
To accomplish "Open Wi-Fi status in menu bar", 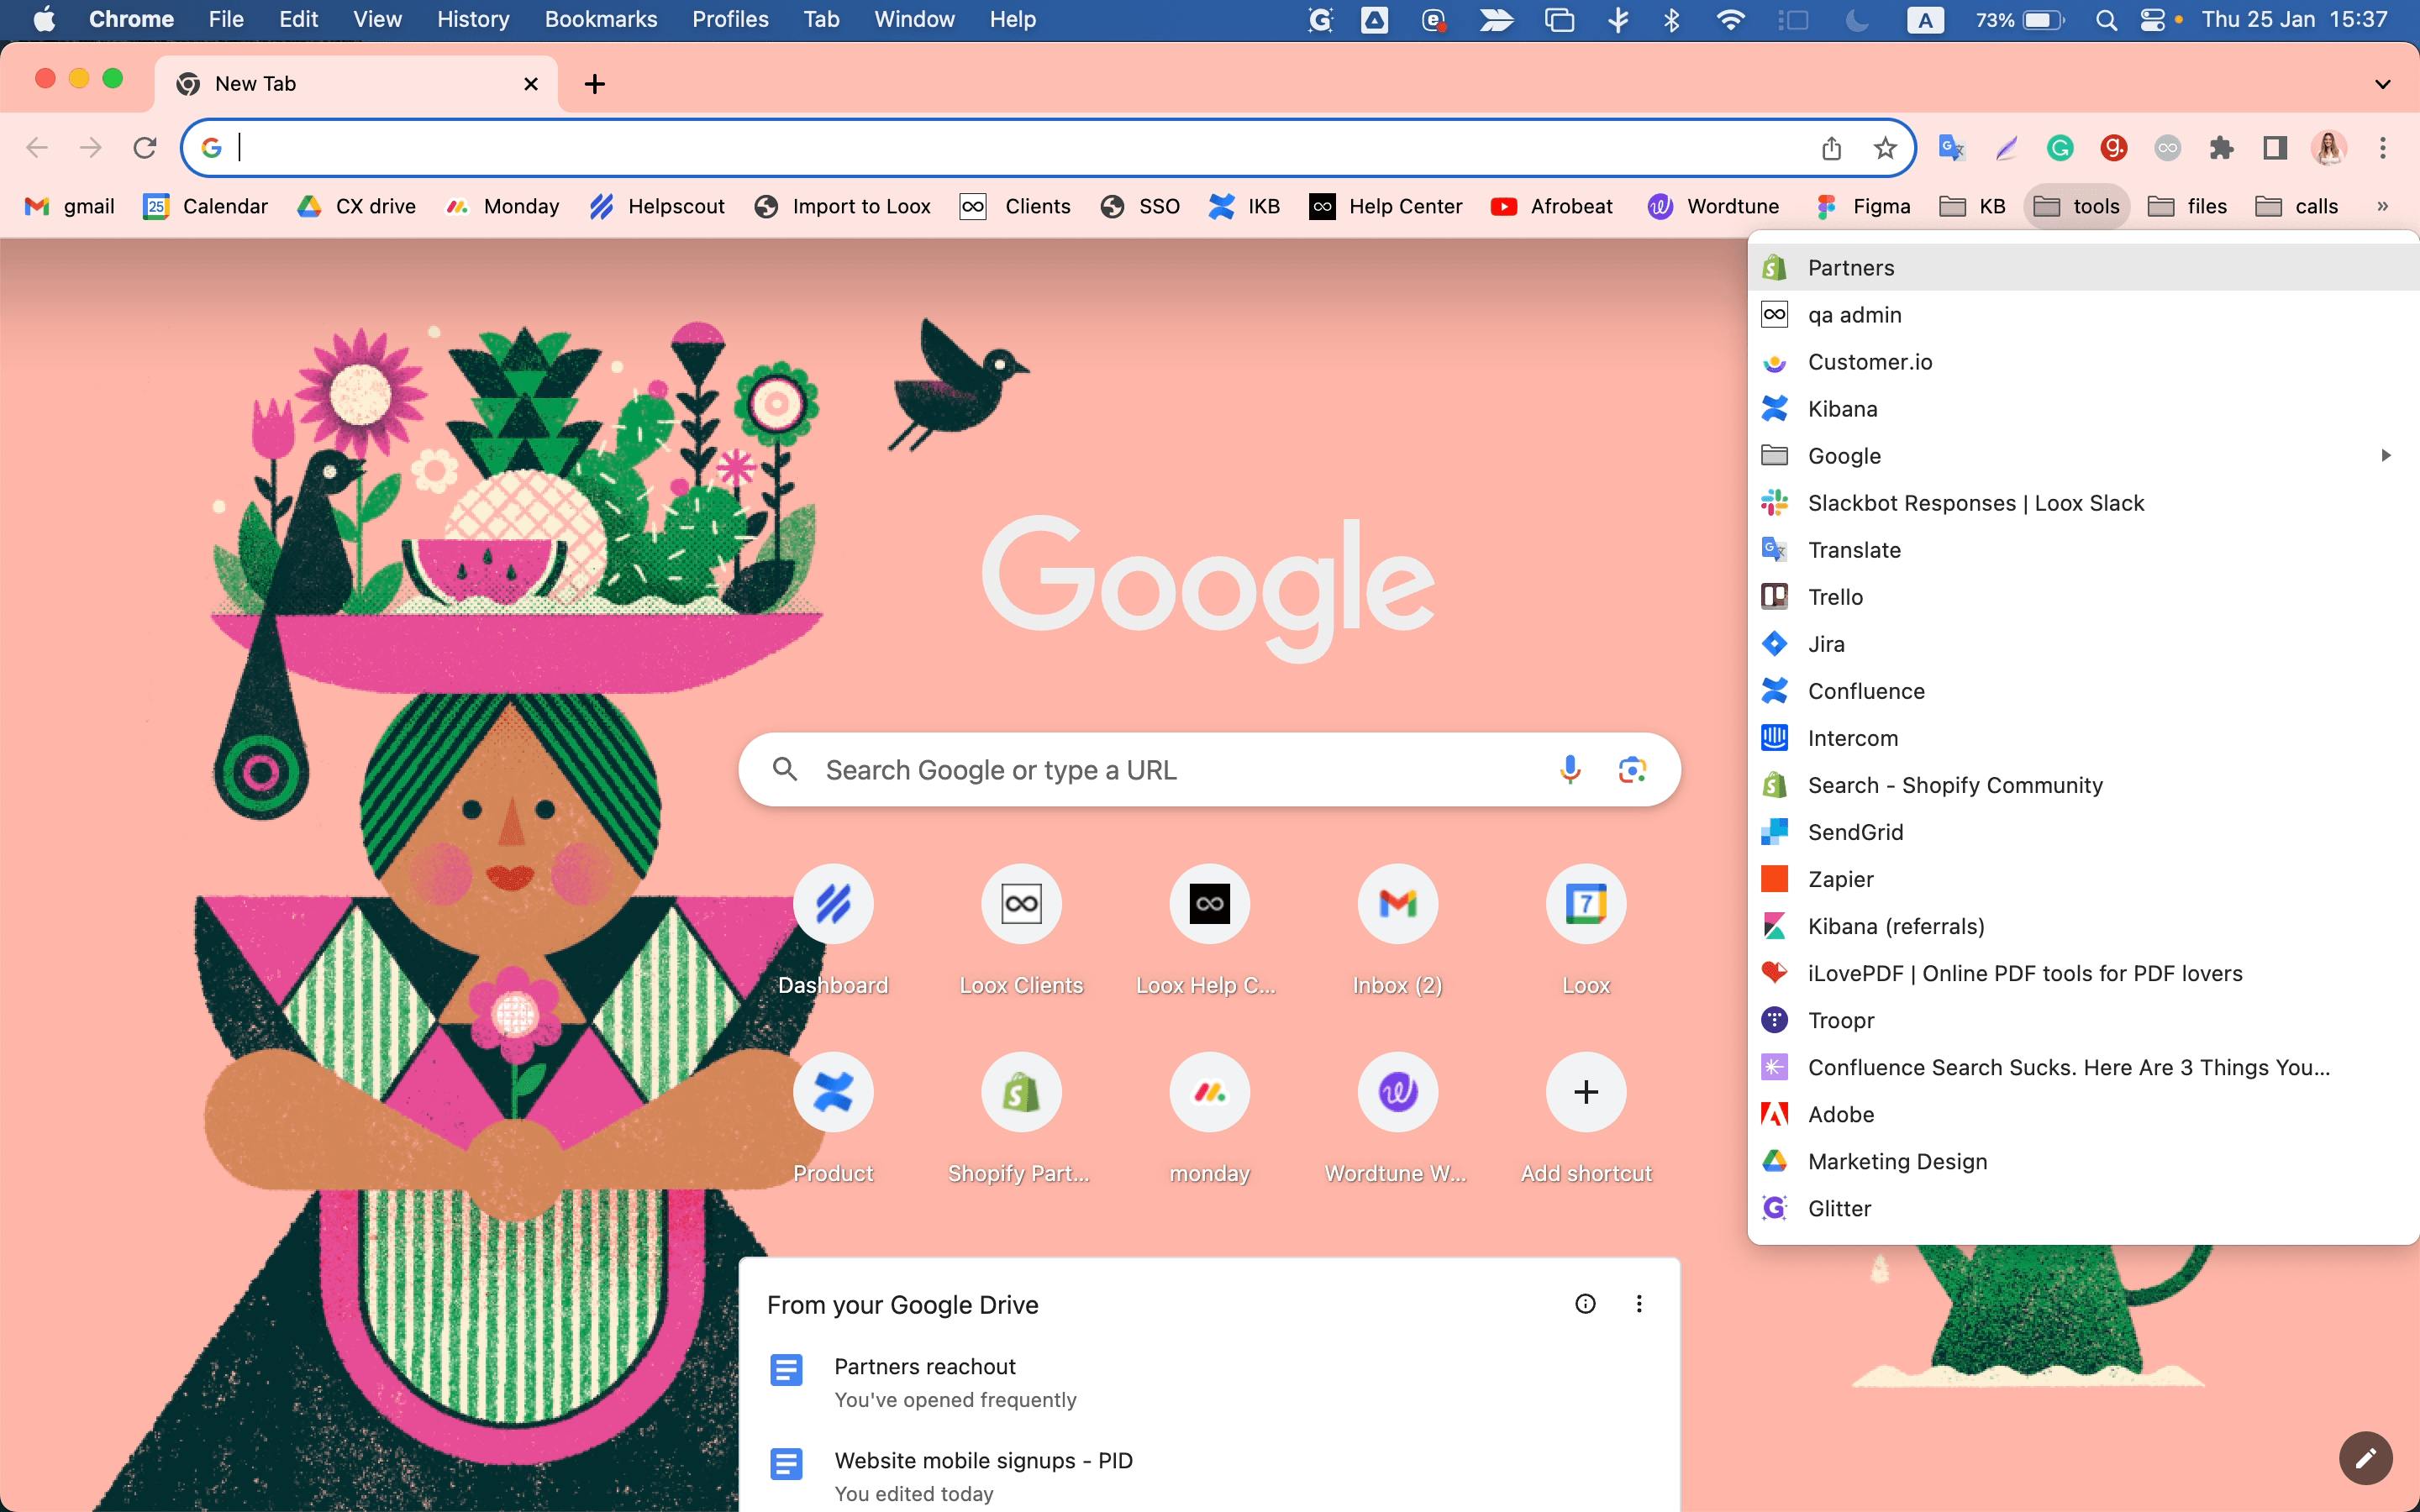I will tap(1730, 20).
